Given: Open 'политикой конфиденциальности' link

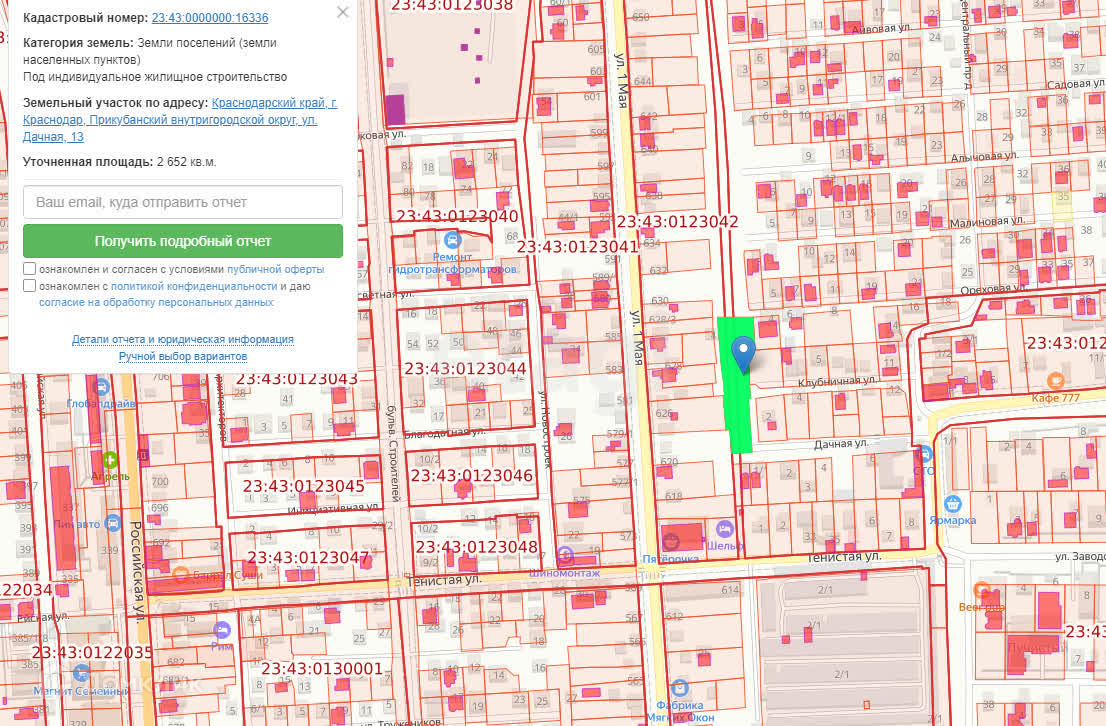Looking at the screenshot, I should pos(194,286).
